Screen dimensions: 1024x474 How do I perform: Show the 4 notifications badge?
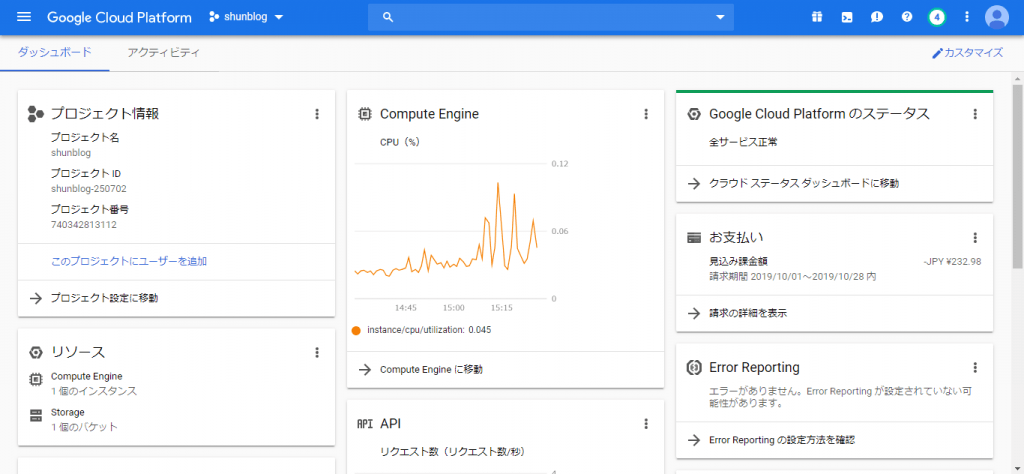pyautogui.click(x=936, y=17)
